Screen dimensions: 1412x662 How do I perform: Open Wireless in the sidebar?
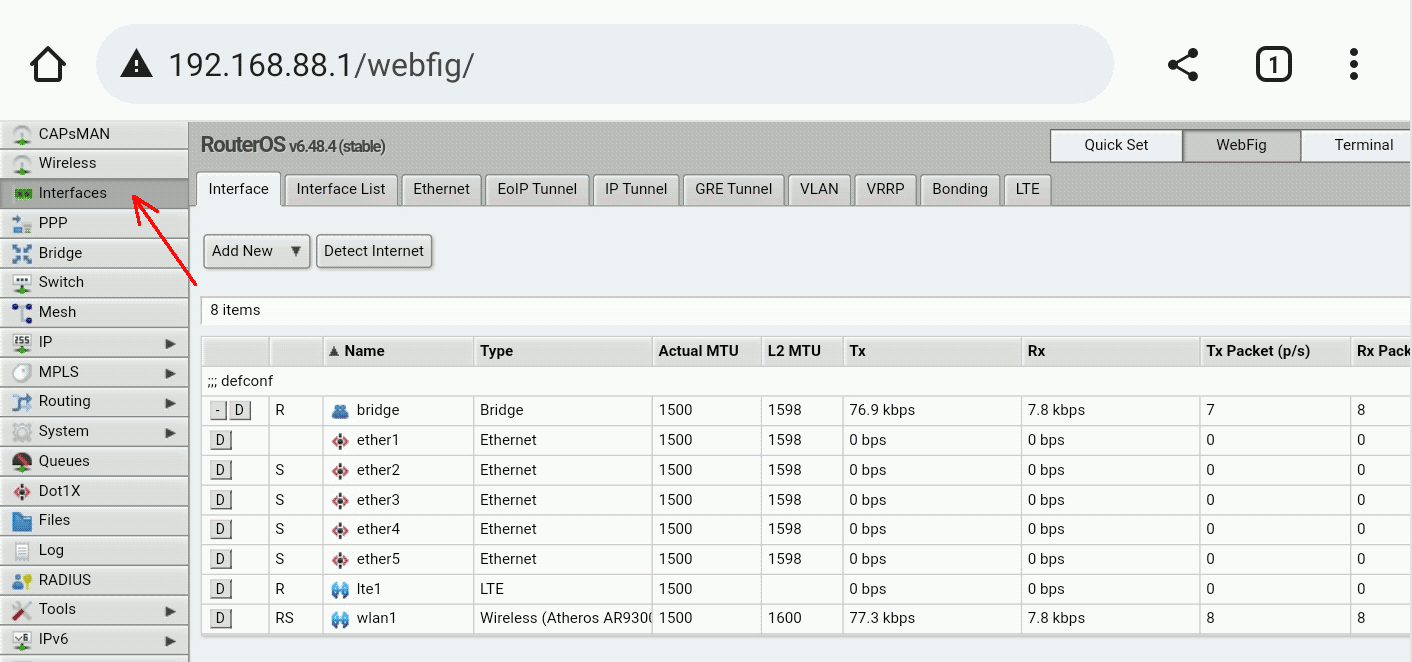click(x=94, y=163)
